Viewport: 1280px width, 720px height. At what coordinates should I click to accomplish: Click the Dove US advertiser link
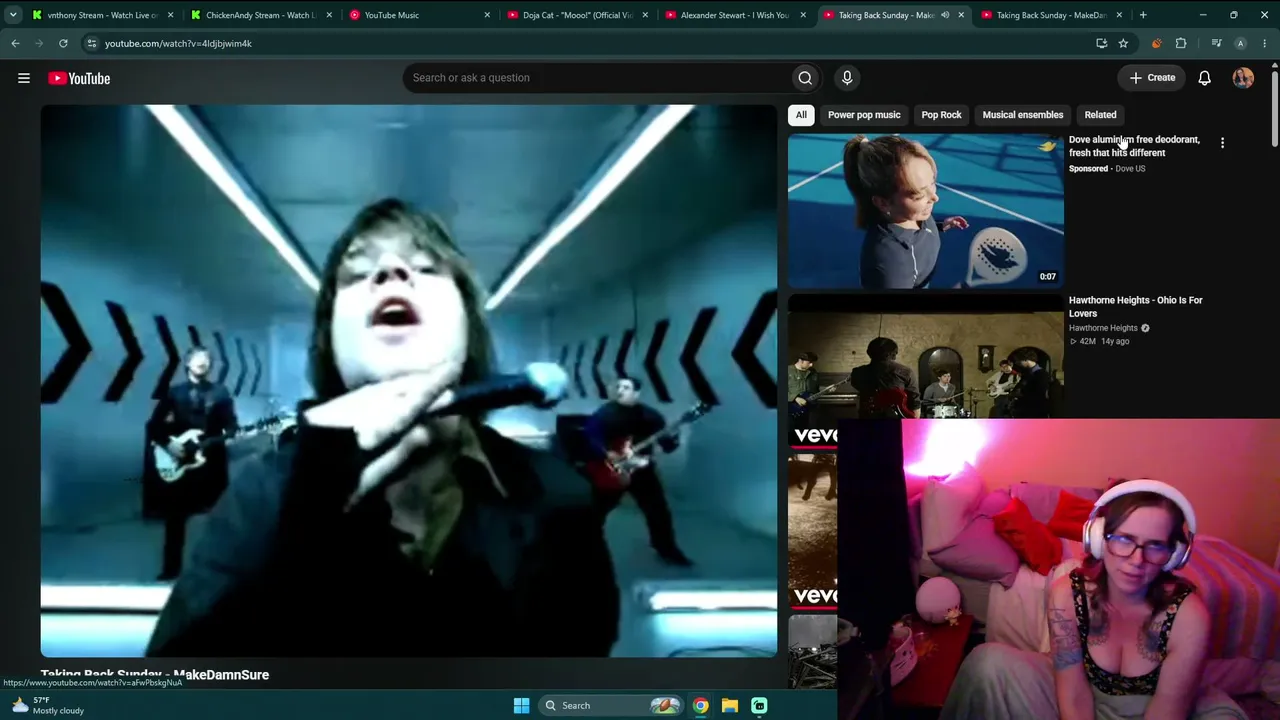(x=1130, y=169)
